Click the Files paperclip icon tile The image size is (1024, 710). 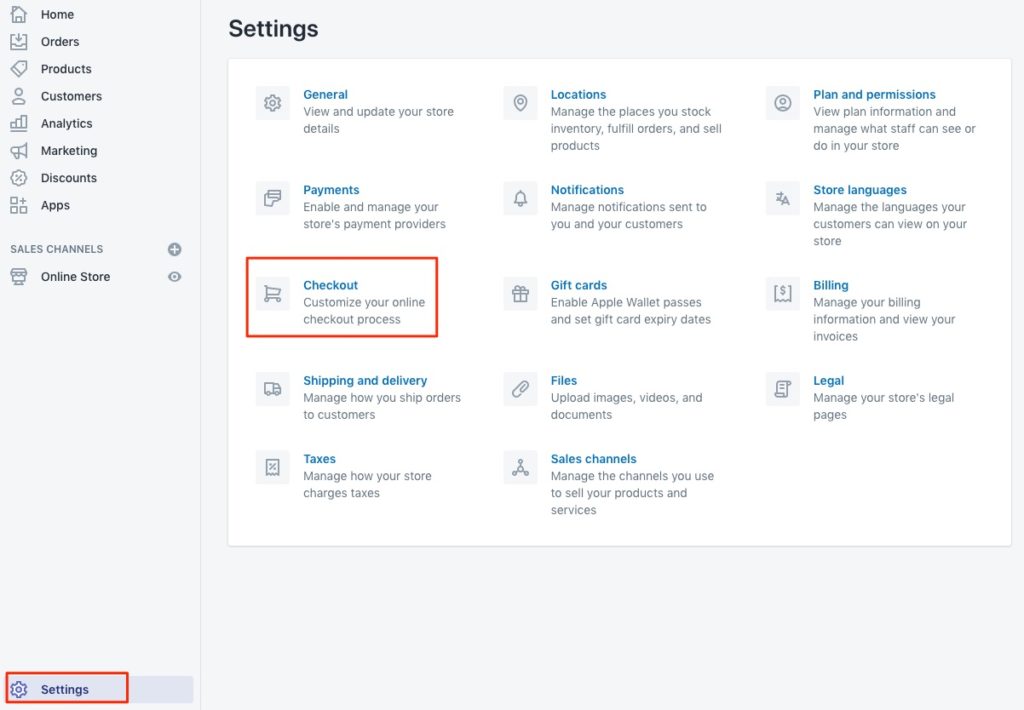(520, 389)
